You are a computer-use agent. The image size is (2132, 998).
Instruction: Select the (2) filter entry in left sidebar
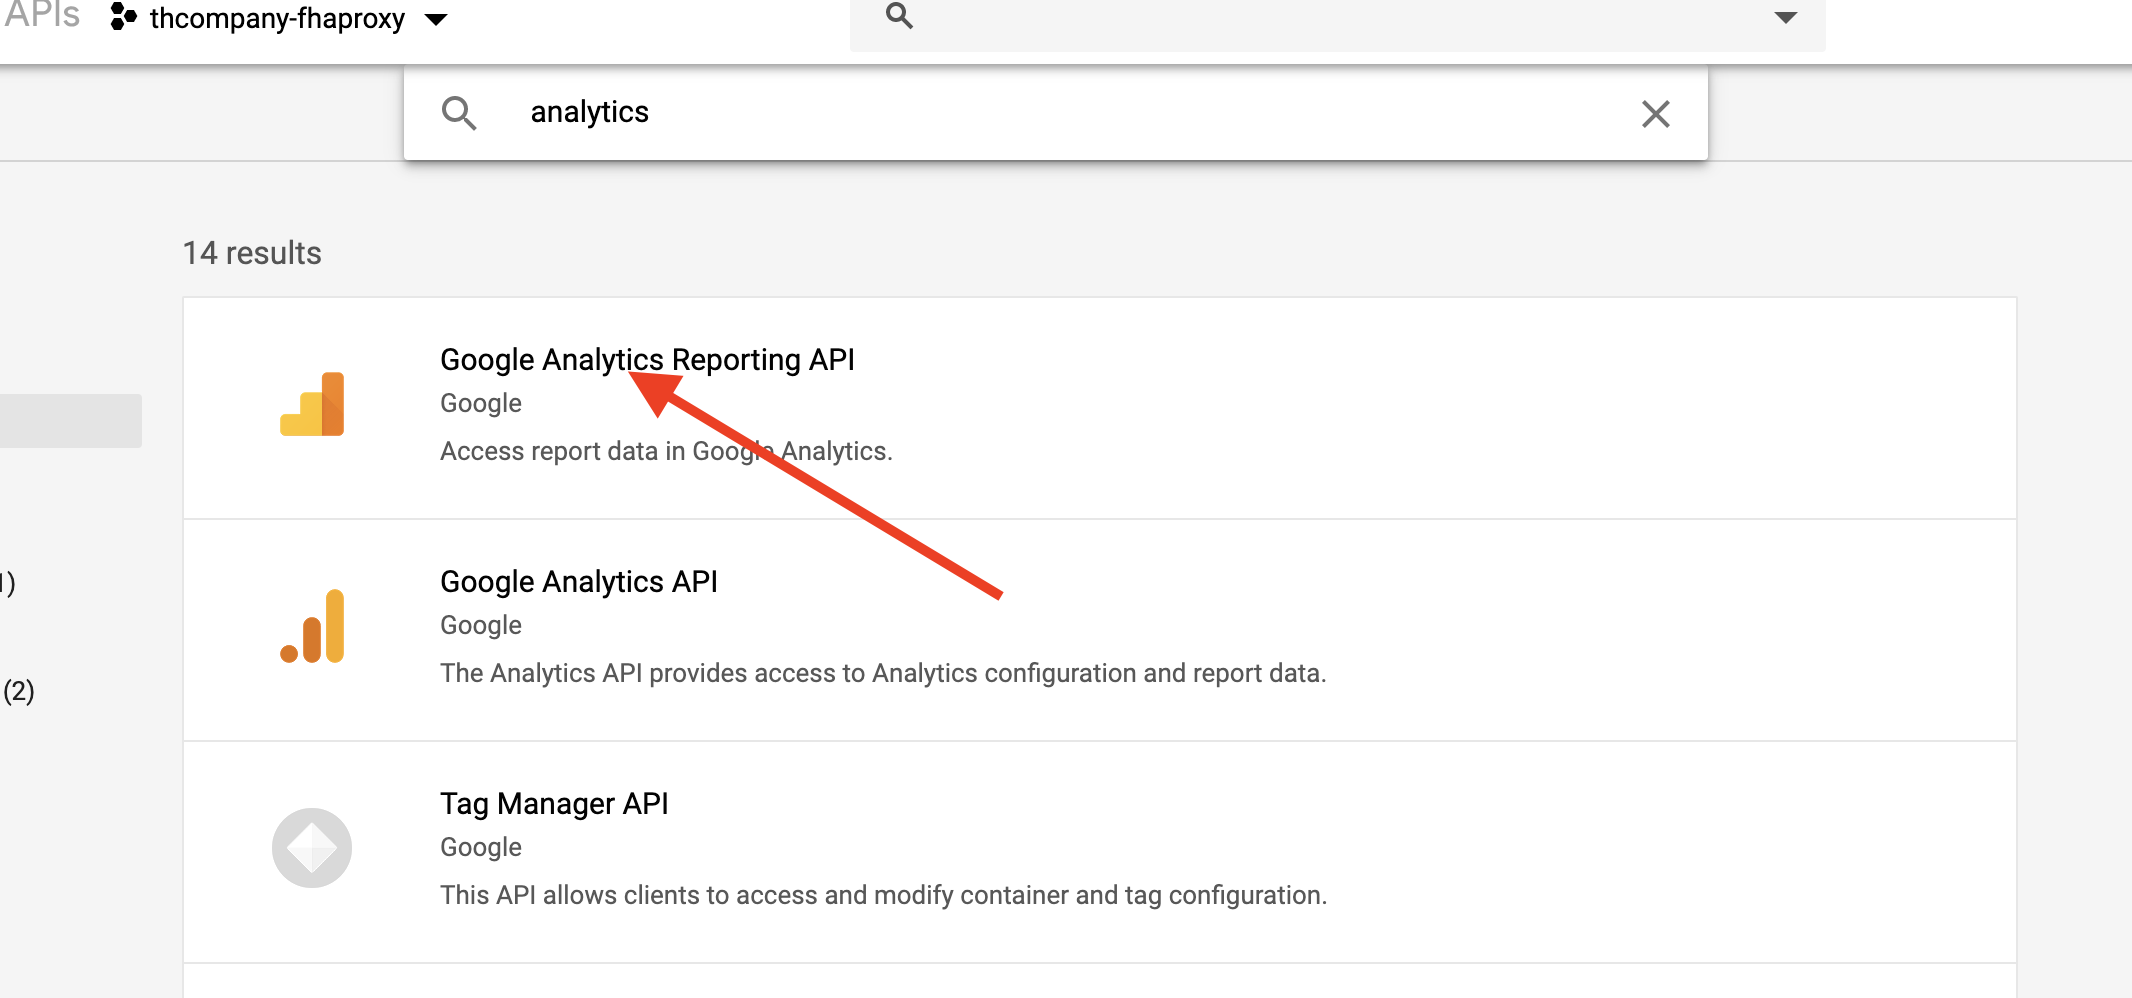point(18,691)
